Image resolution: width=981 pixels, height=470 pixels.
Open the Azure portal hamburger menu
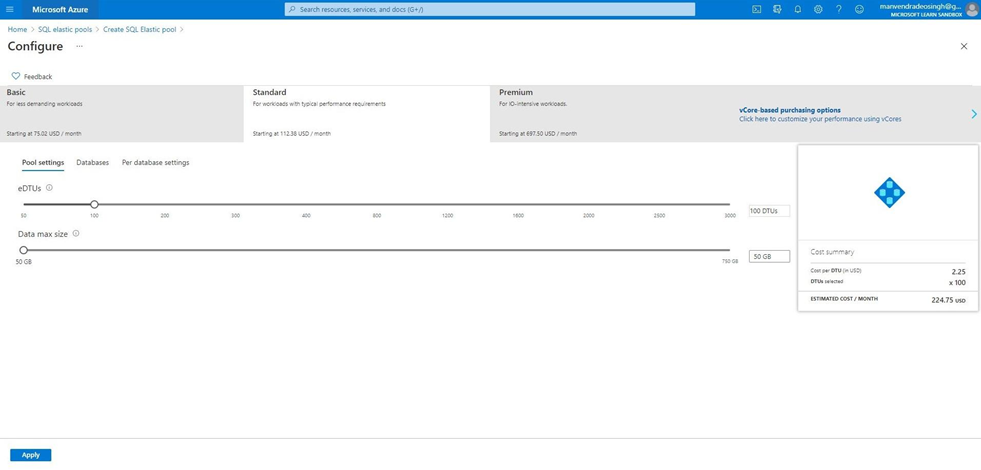(9, 9)
